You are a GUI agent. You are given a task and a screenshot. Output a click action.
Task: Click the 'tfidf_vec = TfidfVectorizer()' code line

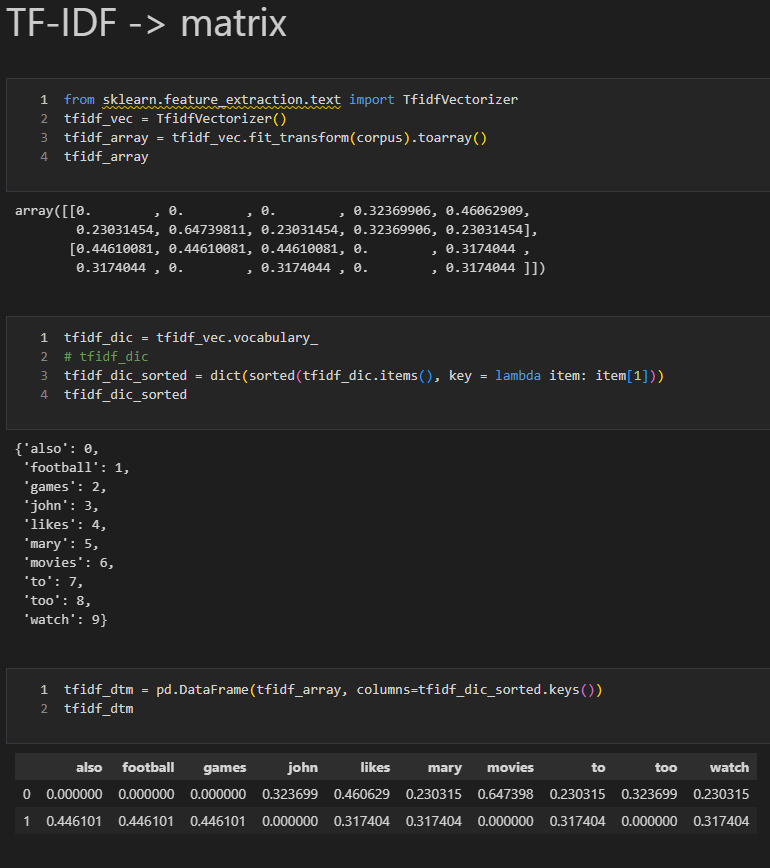175,118
